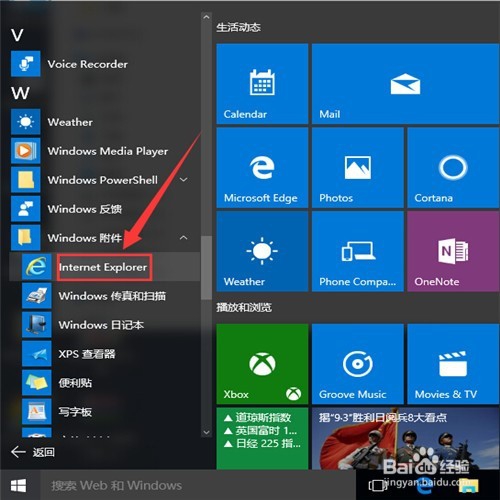Image resolution: width=500 pixels, height=500 pixels.
Task: Click the Windows 附件 folder icon
Action: click(x=26, y=238)
